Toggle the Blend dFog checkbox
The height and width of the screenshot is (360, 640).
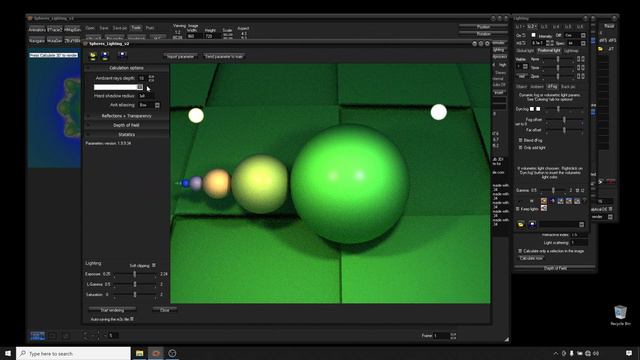(520, 140)
